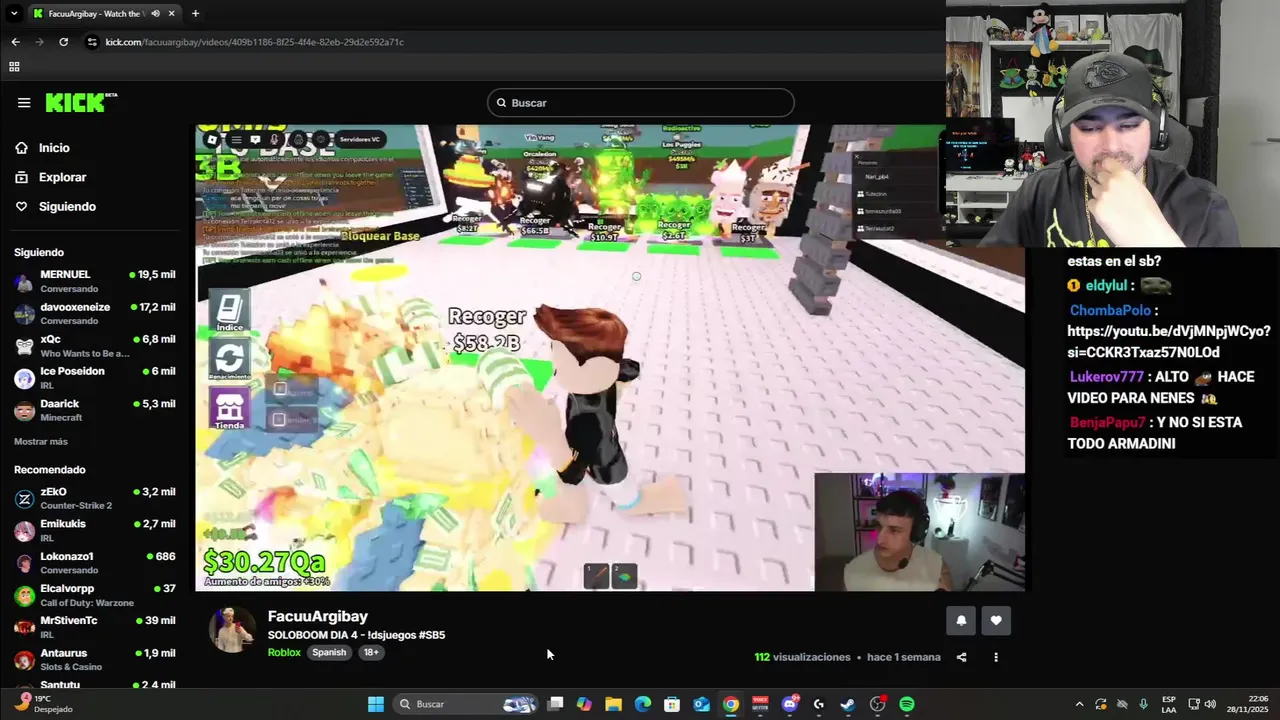Focus the Kick Buscar search field

pyautogui.click(x=641, y=103)
